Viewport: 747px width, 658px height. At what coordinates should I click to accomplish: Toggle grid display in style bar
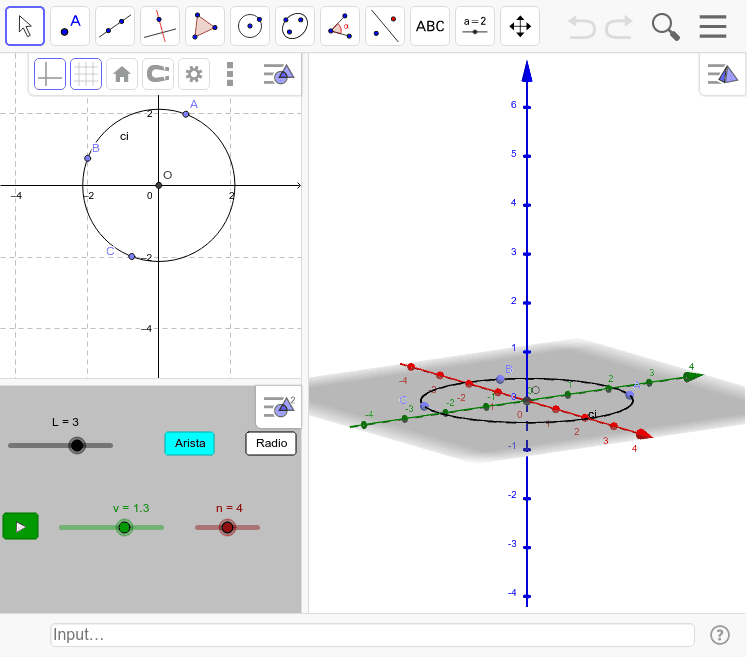point(86,74)
